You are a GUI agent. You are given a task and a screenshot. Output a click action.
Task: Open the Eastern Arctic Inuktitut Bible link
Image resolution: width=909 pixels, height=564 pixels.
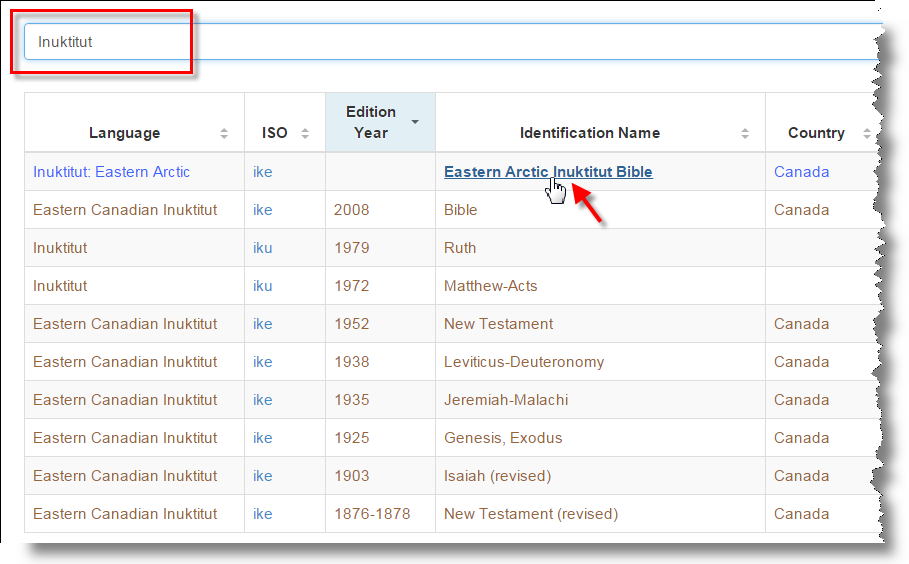[x=548, y=172]
